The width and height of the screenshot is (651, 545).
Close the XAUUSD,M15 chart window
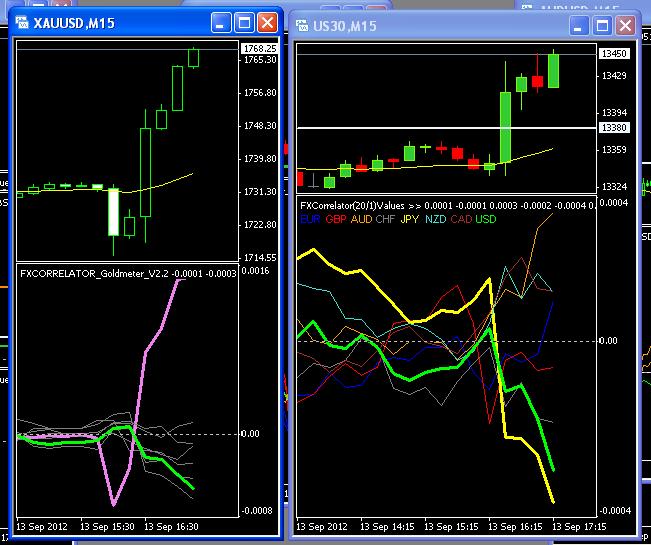pos(267,22)
